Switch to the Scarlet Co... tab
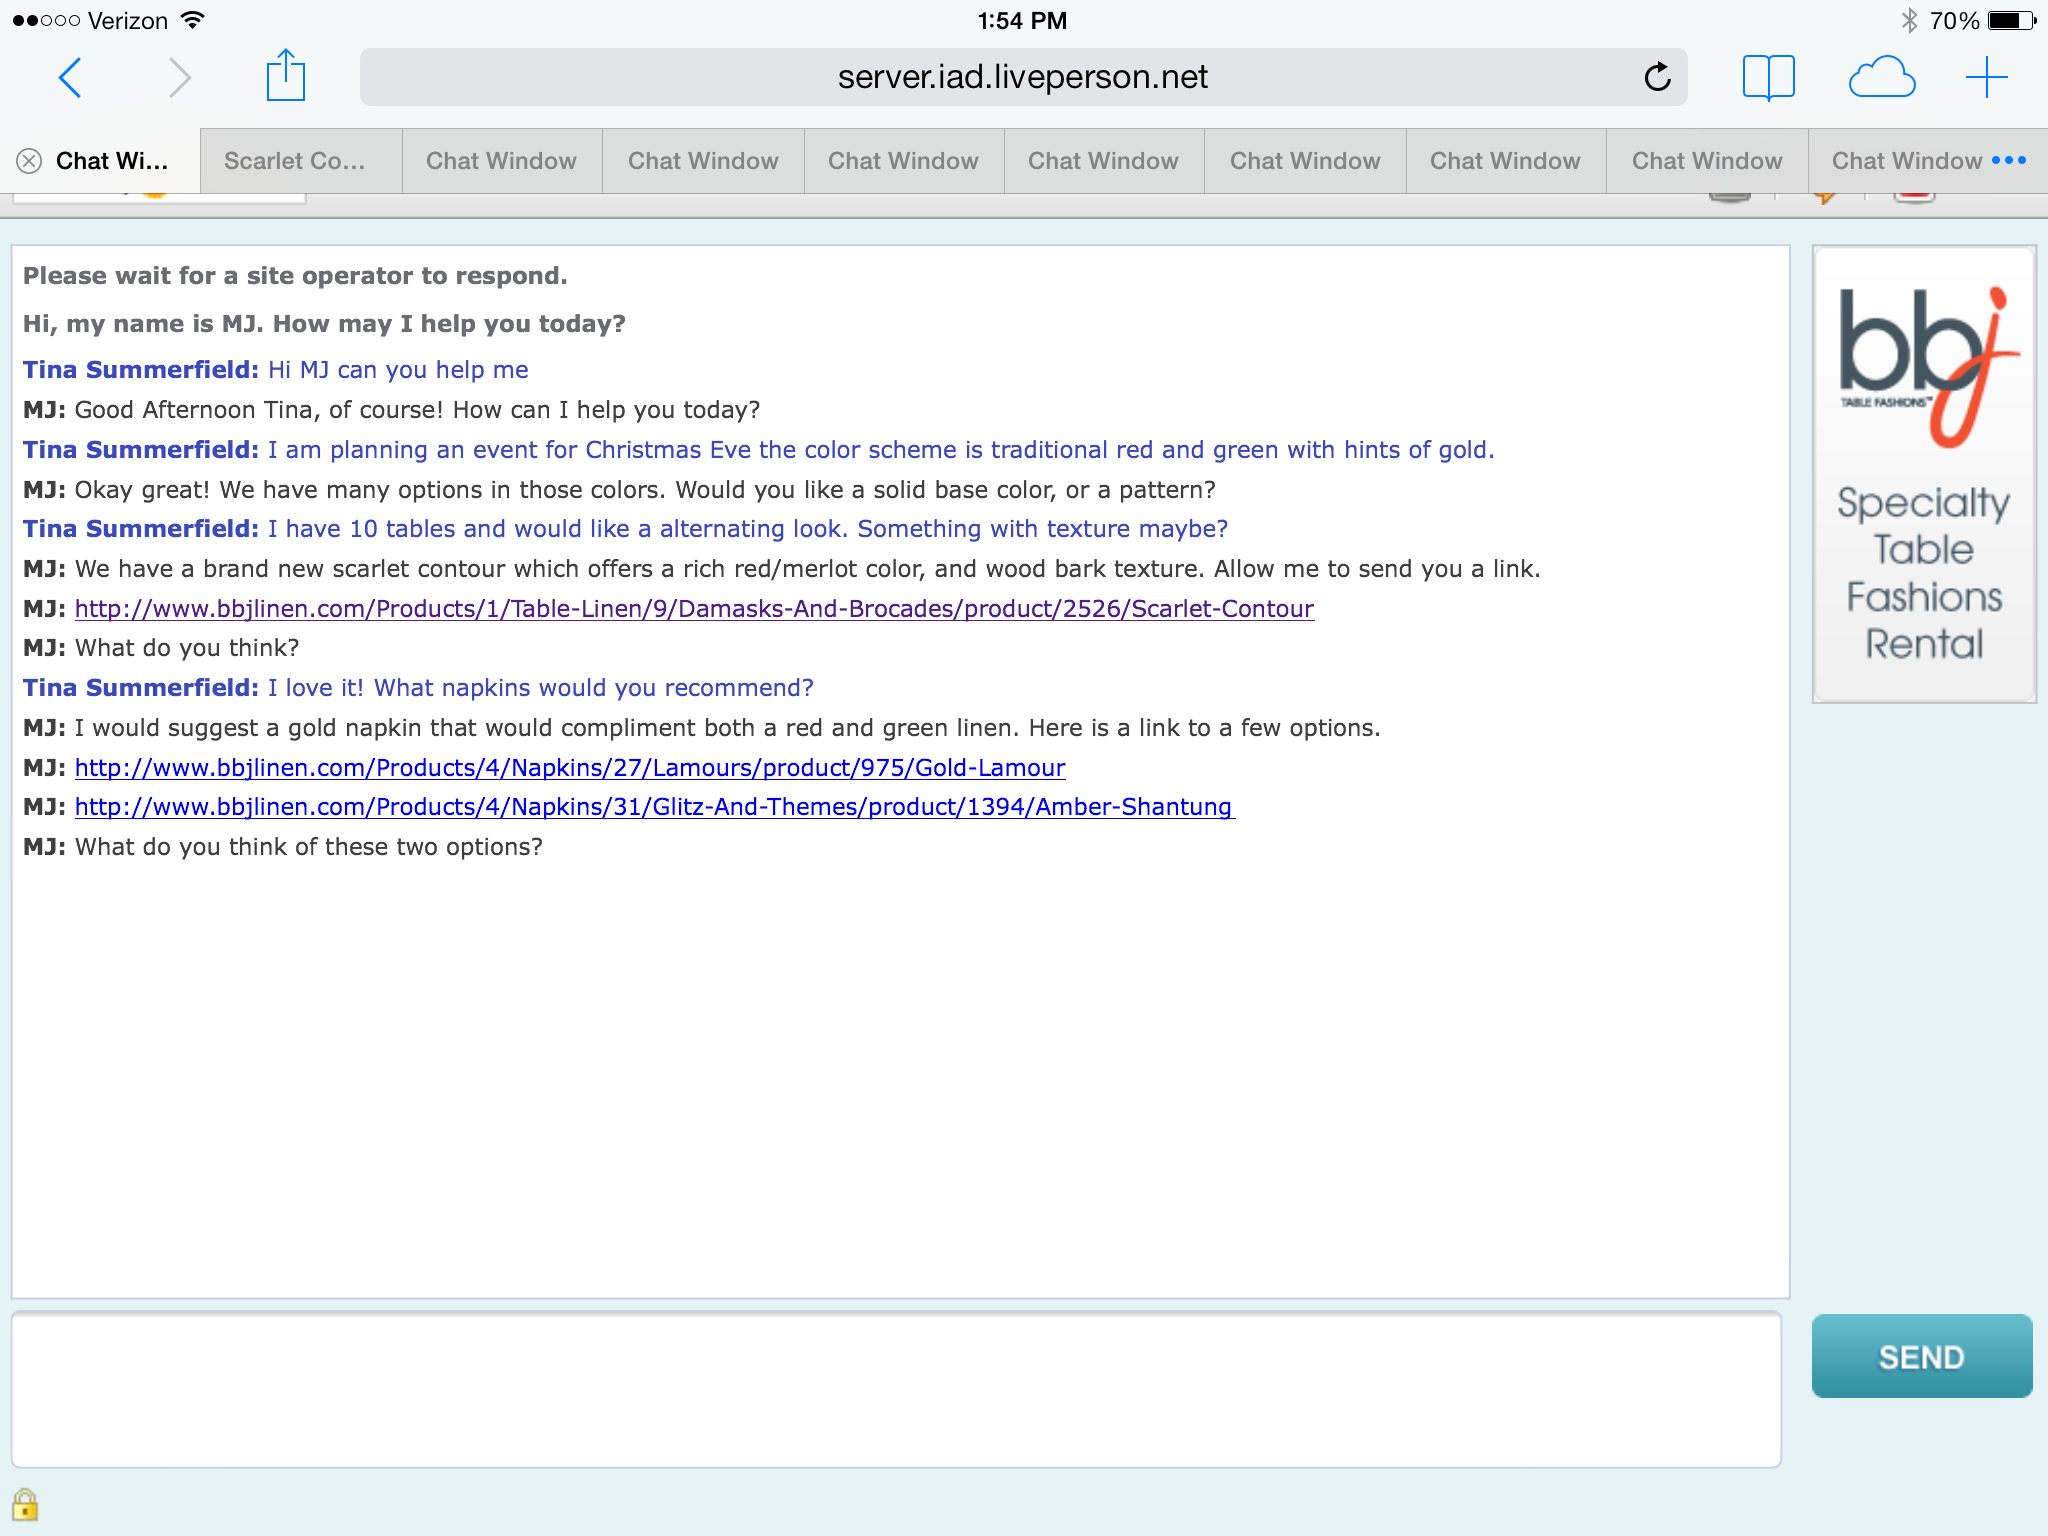 point(301,161)
